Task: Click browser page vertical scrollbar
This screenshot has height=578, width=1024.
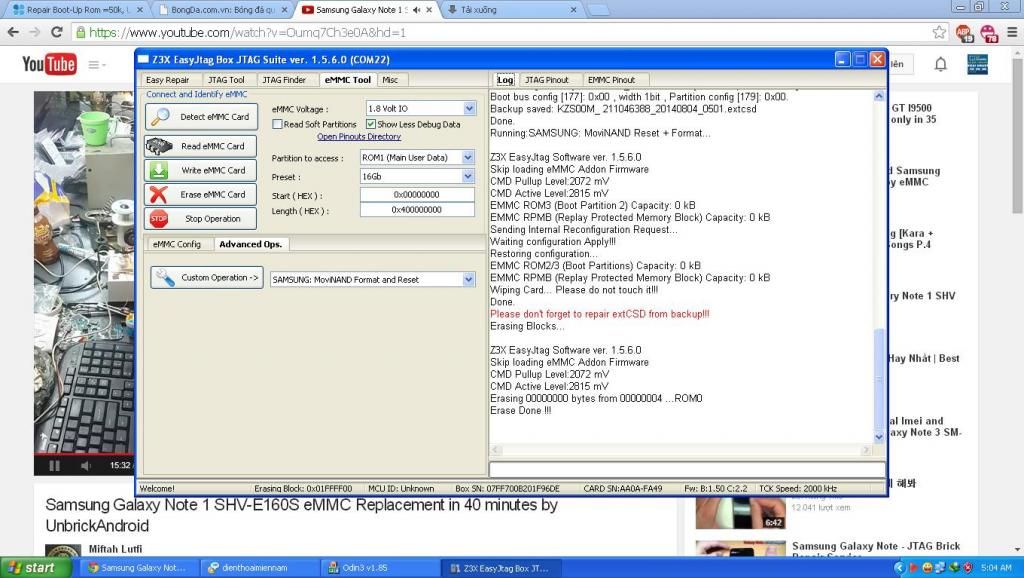Action: tap(1017, 134)
